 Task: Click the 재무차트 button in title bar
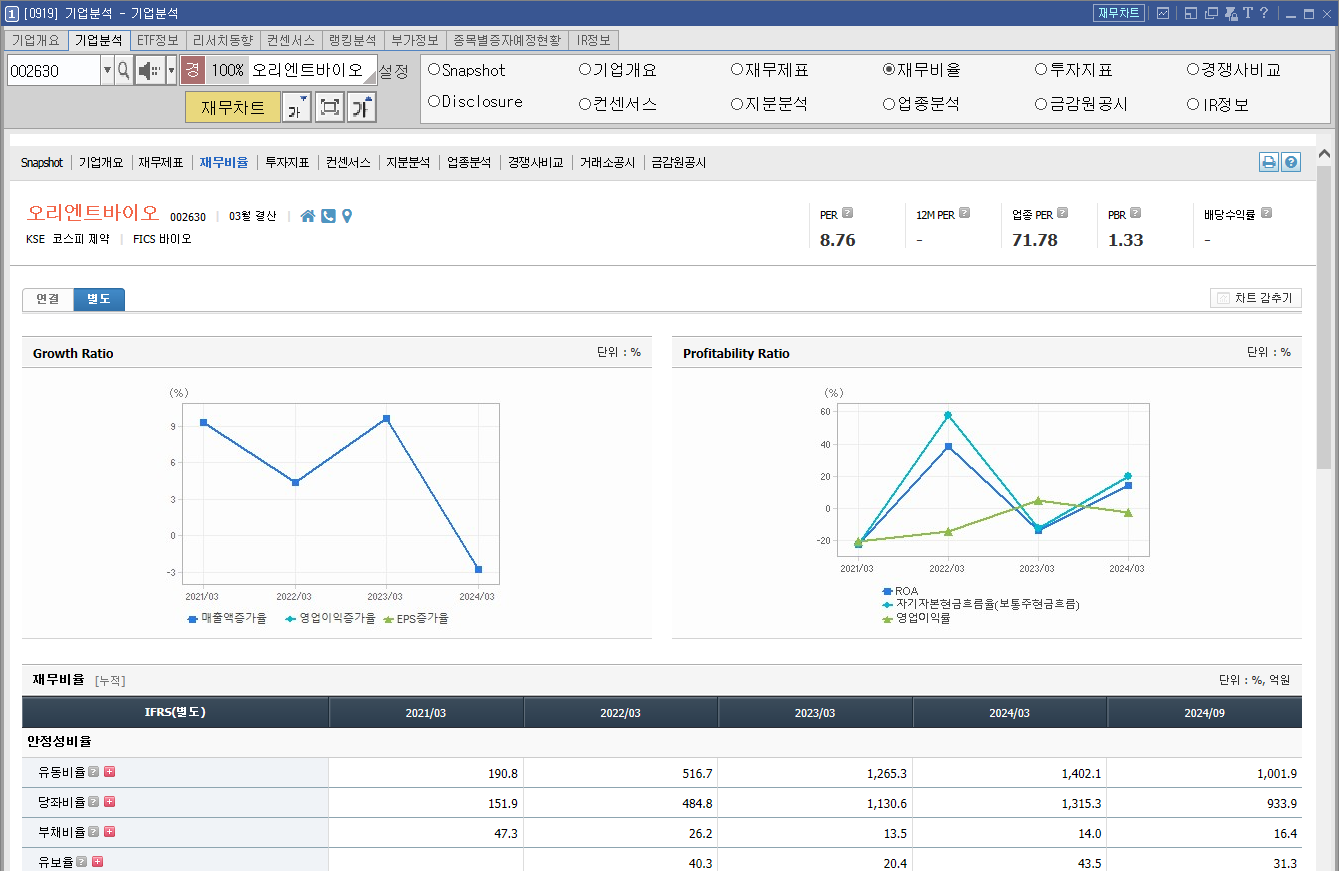pos(1118,13)
